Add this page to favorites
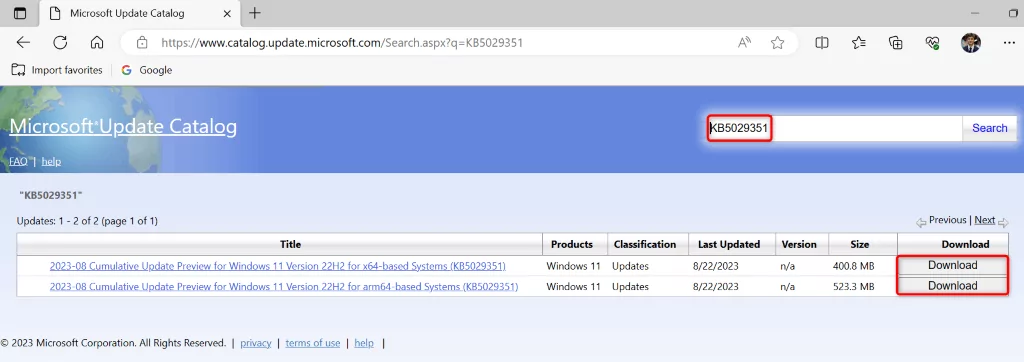 777,42
